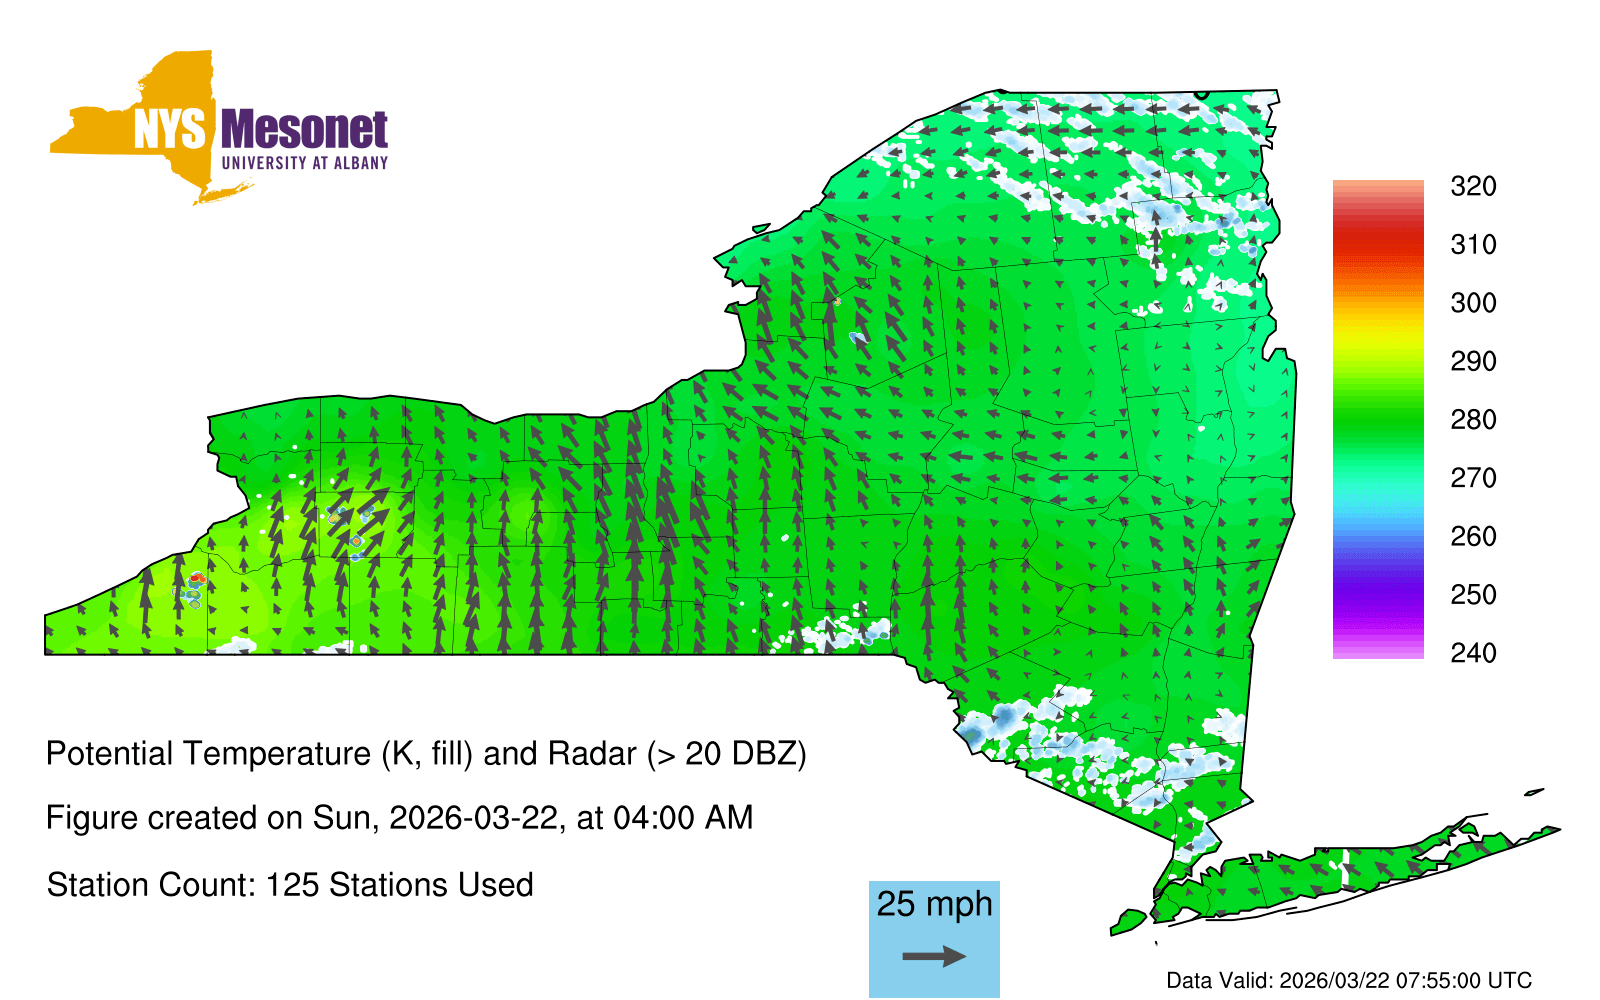
Task: Click the 25 mph legend label
Action: point(934,904)
